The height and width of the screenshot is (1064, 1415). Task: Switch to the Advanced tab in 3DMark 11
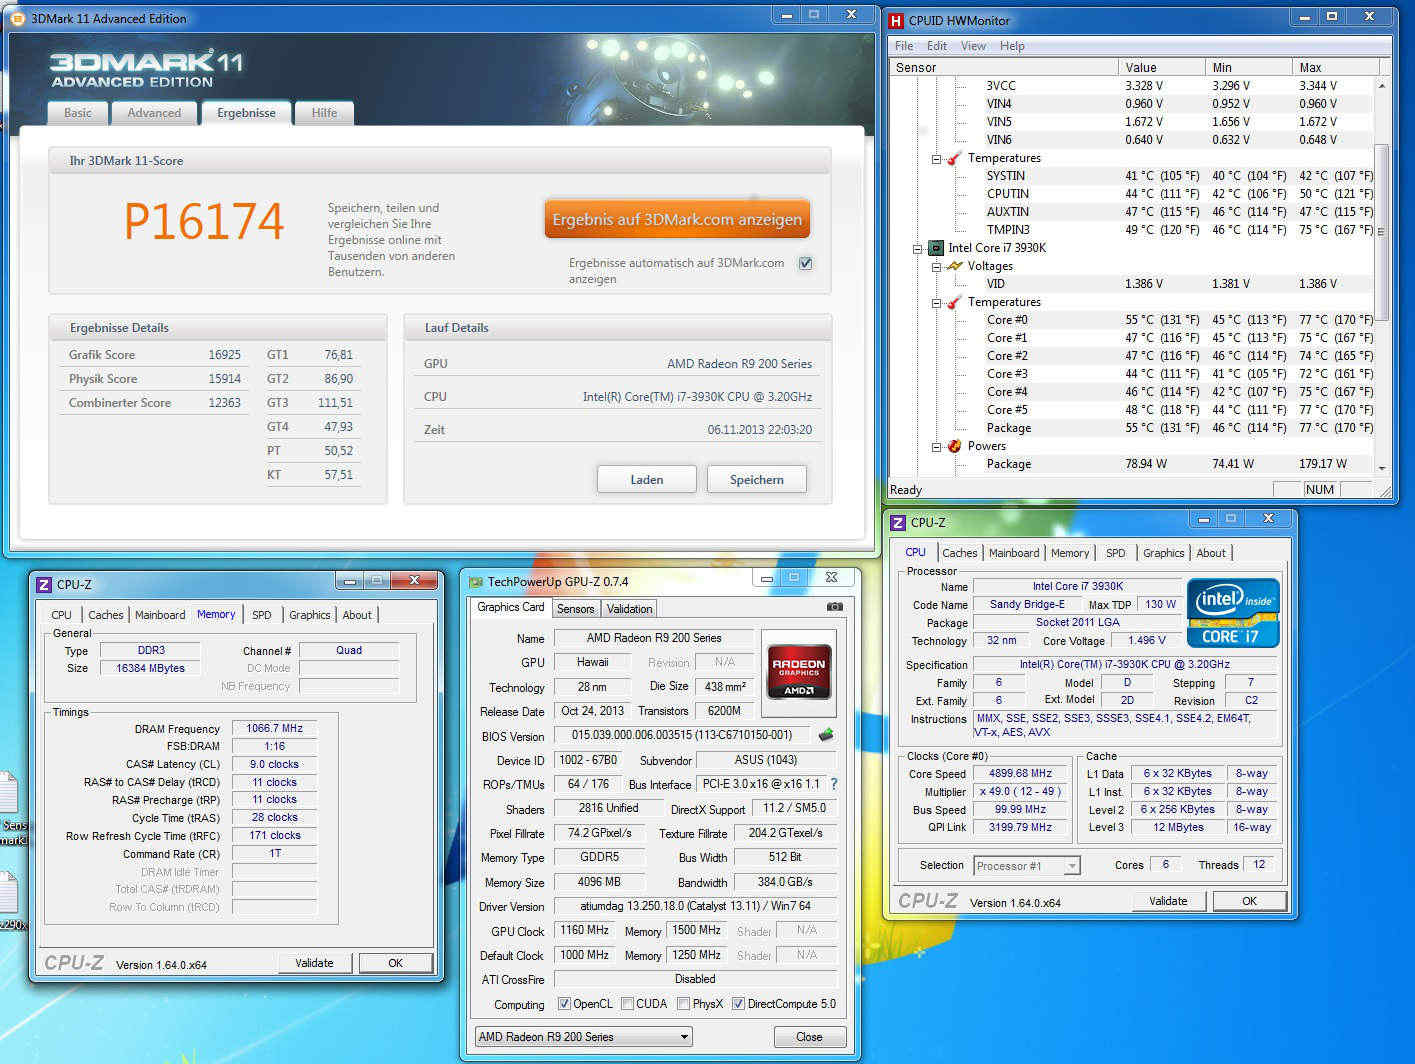click(x=154, y=113)
